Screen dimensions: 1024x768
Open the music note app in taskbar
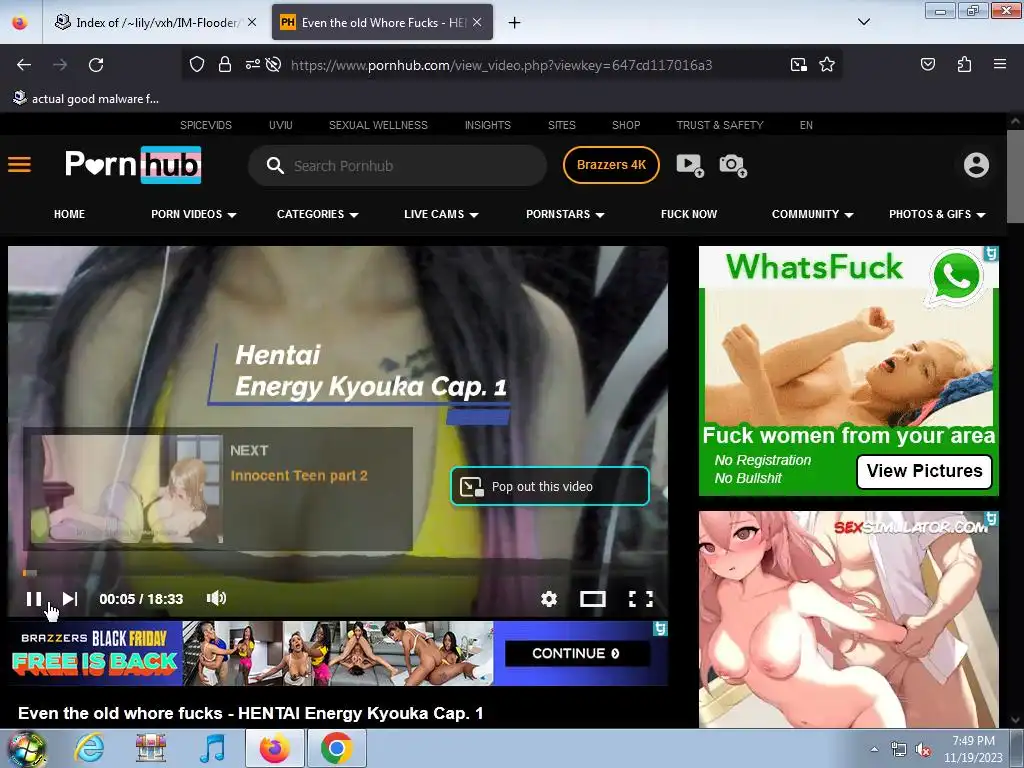[212, 749]
